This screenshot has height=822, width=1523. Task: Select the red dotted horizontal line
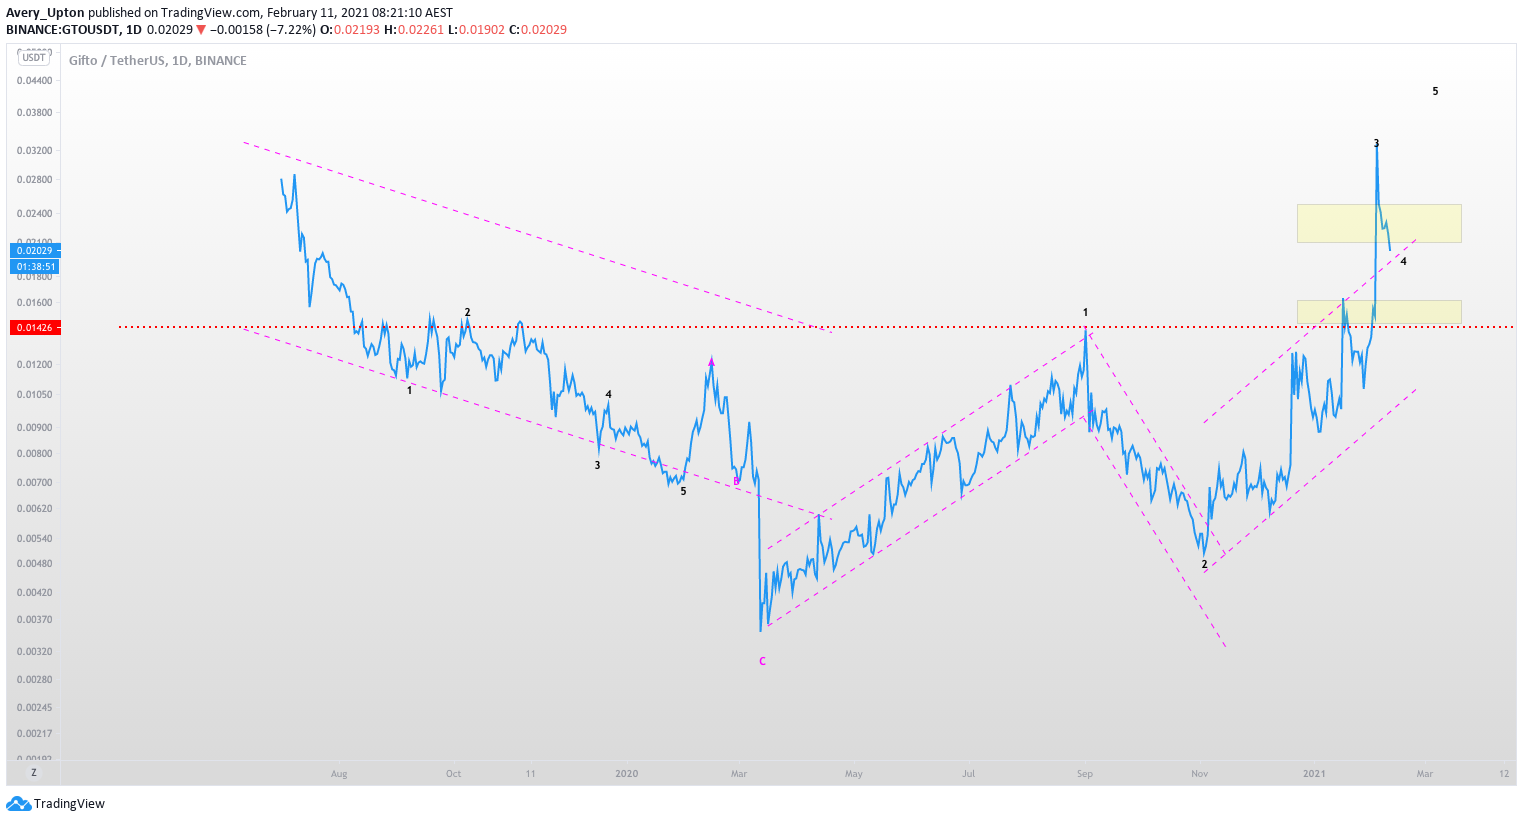[x=815, y=327]
